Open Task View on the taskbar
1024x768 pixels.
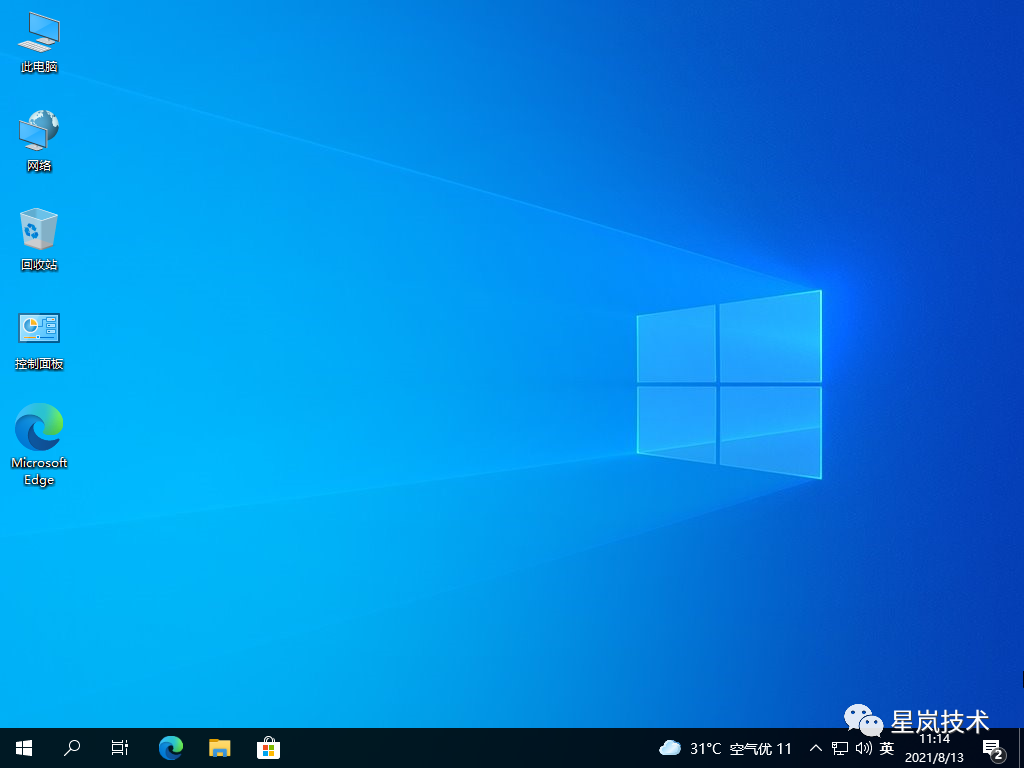click(x=119, y=747)
